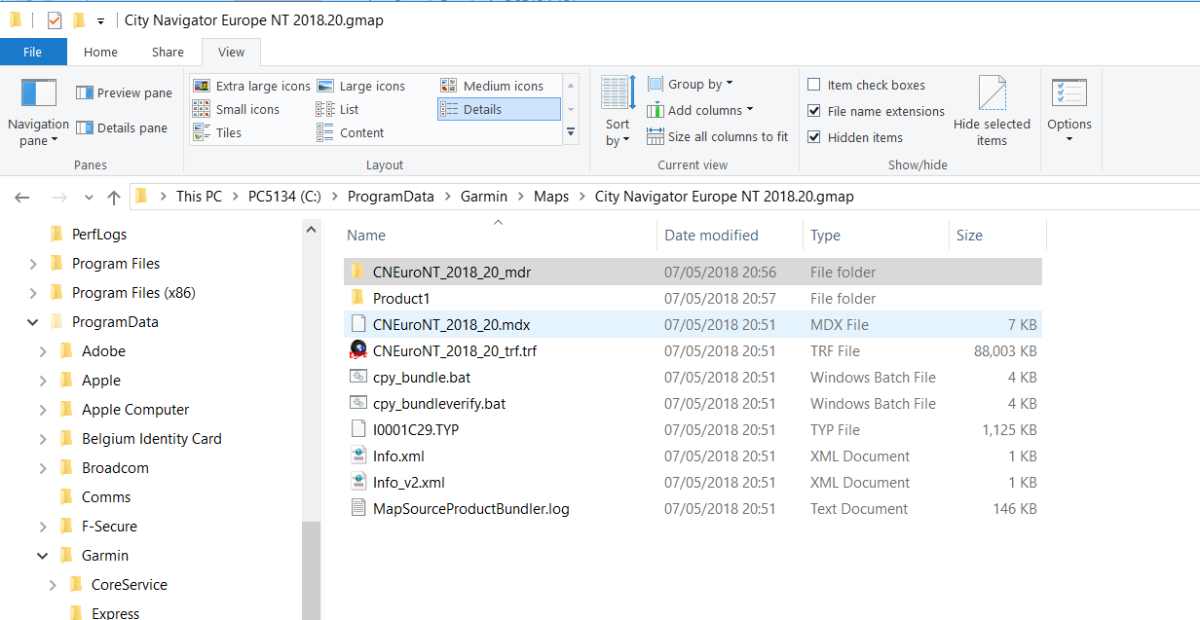
Task: Switch layout to Small icons
Action: coord(237,109)
